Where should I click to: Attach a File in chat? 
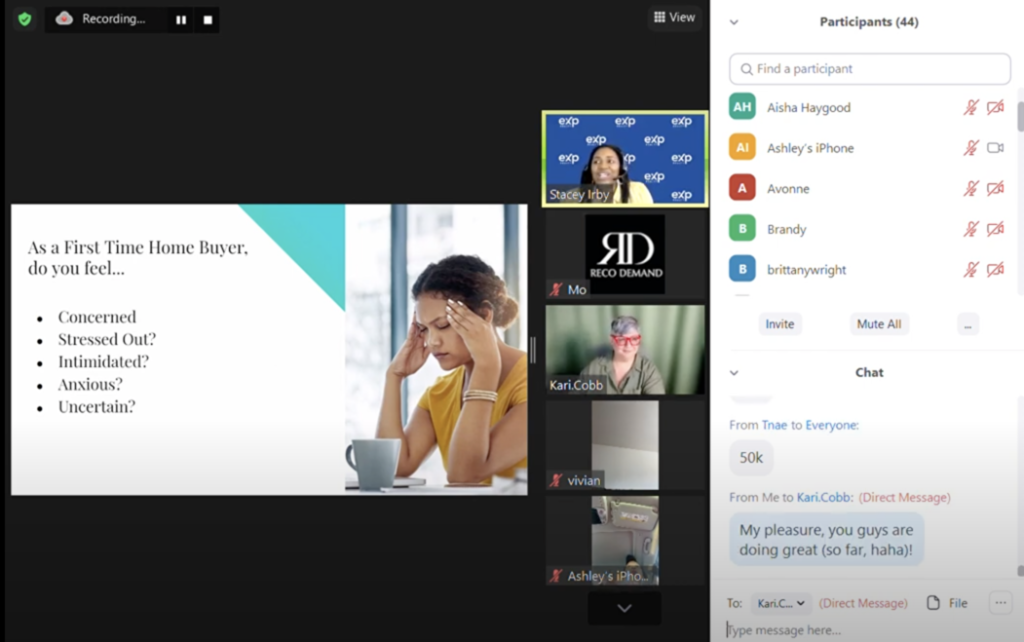point(947,603)
